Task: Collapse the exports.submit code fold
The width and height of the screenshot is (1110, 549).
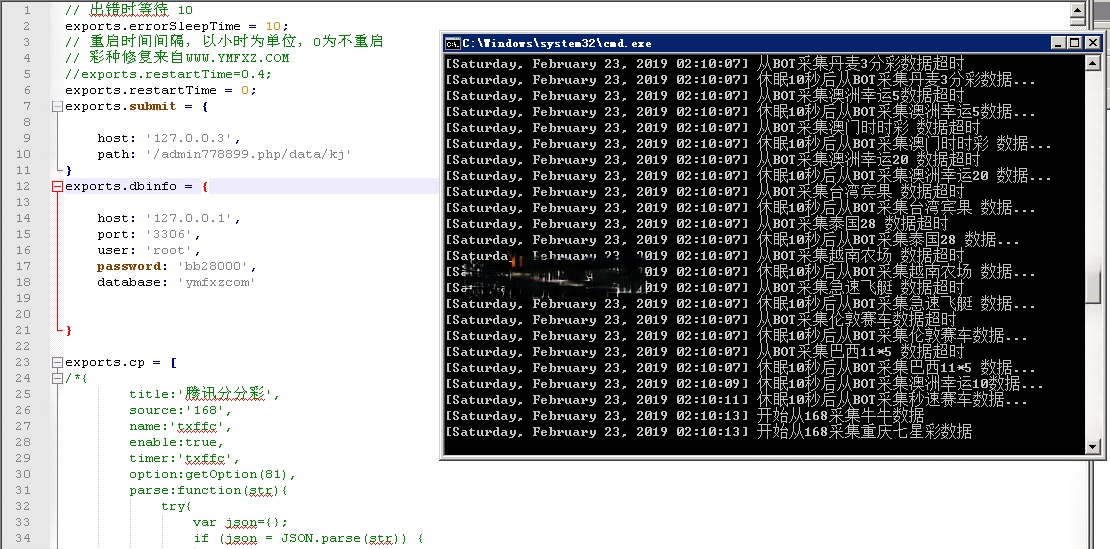Action: point(57,106)
